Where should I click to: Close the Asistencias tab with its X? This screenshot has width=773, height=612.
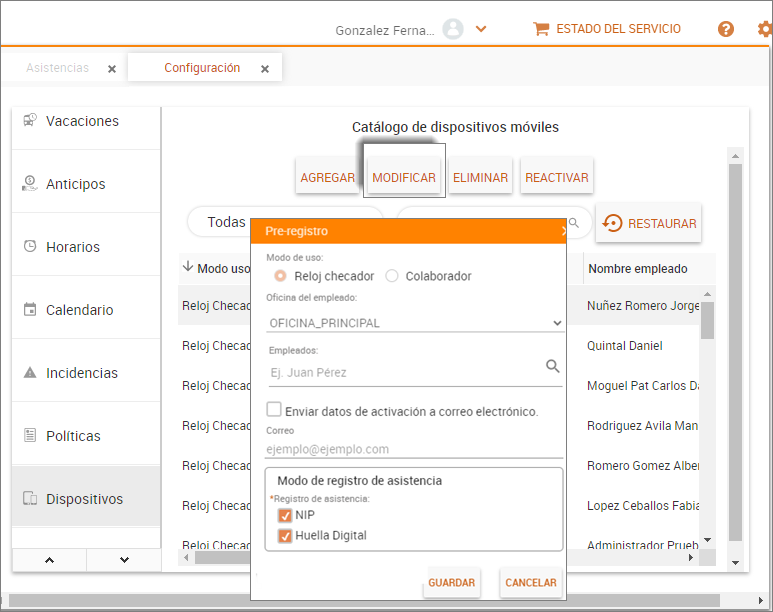pos(112,69)
